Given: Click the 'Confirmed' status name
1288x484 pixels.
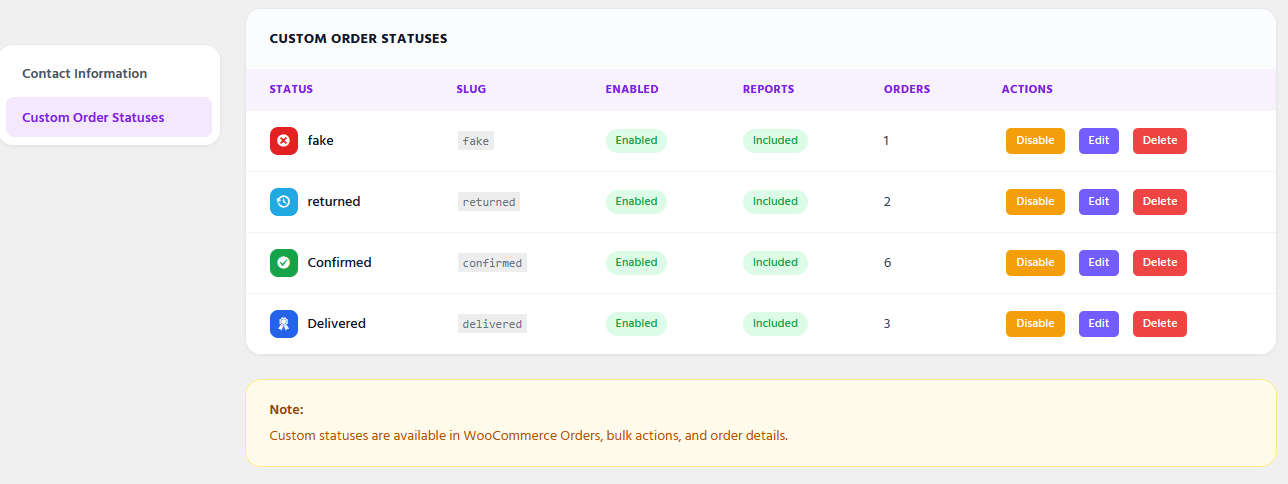Looking at the screenshot, I should pyautogui.click(x=339, y=263).
